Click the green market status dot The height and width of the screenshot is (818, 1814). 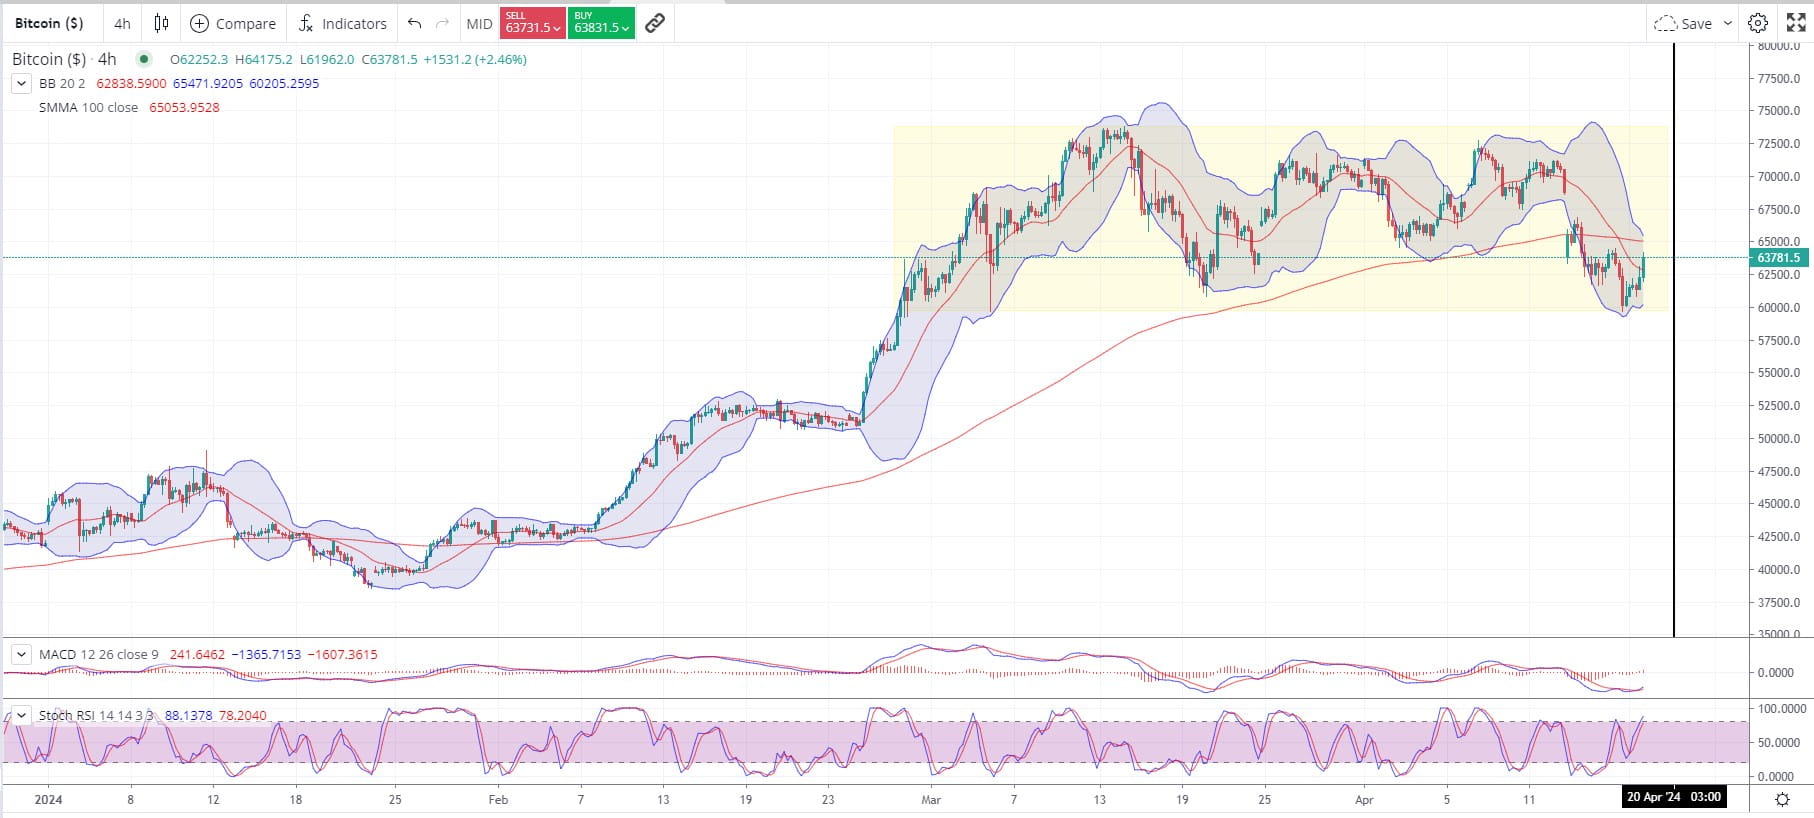[144, 59]
